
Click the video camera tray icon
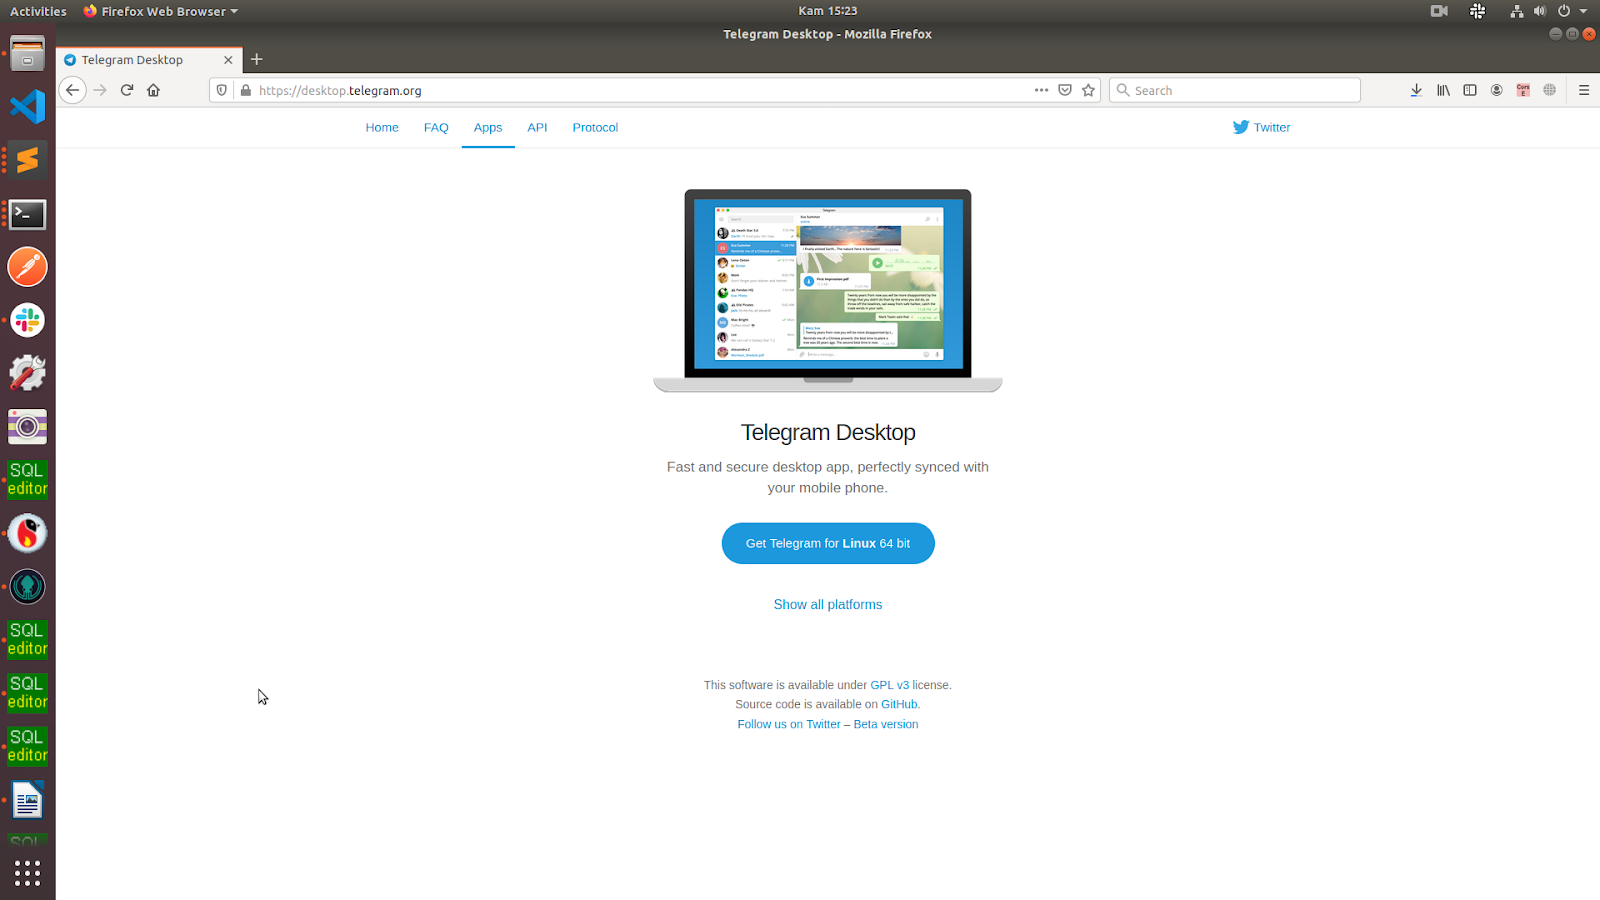1439,11
